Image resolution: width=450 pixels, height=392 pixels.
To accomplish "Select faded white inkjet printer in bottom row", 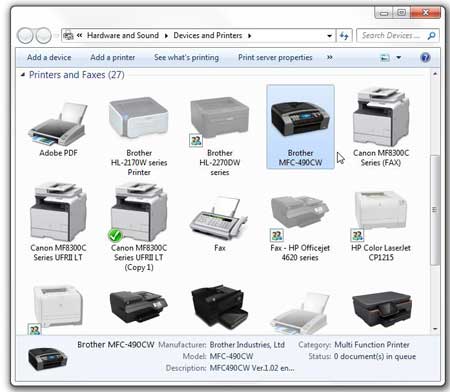I will (x=299, y=313).
